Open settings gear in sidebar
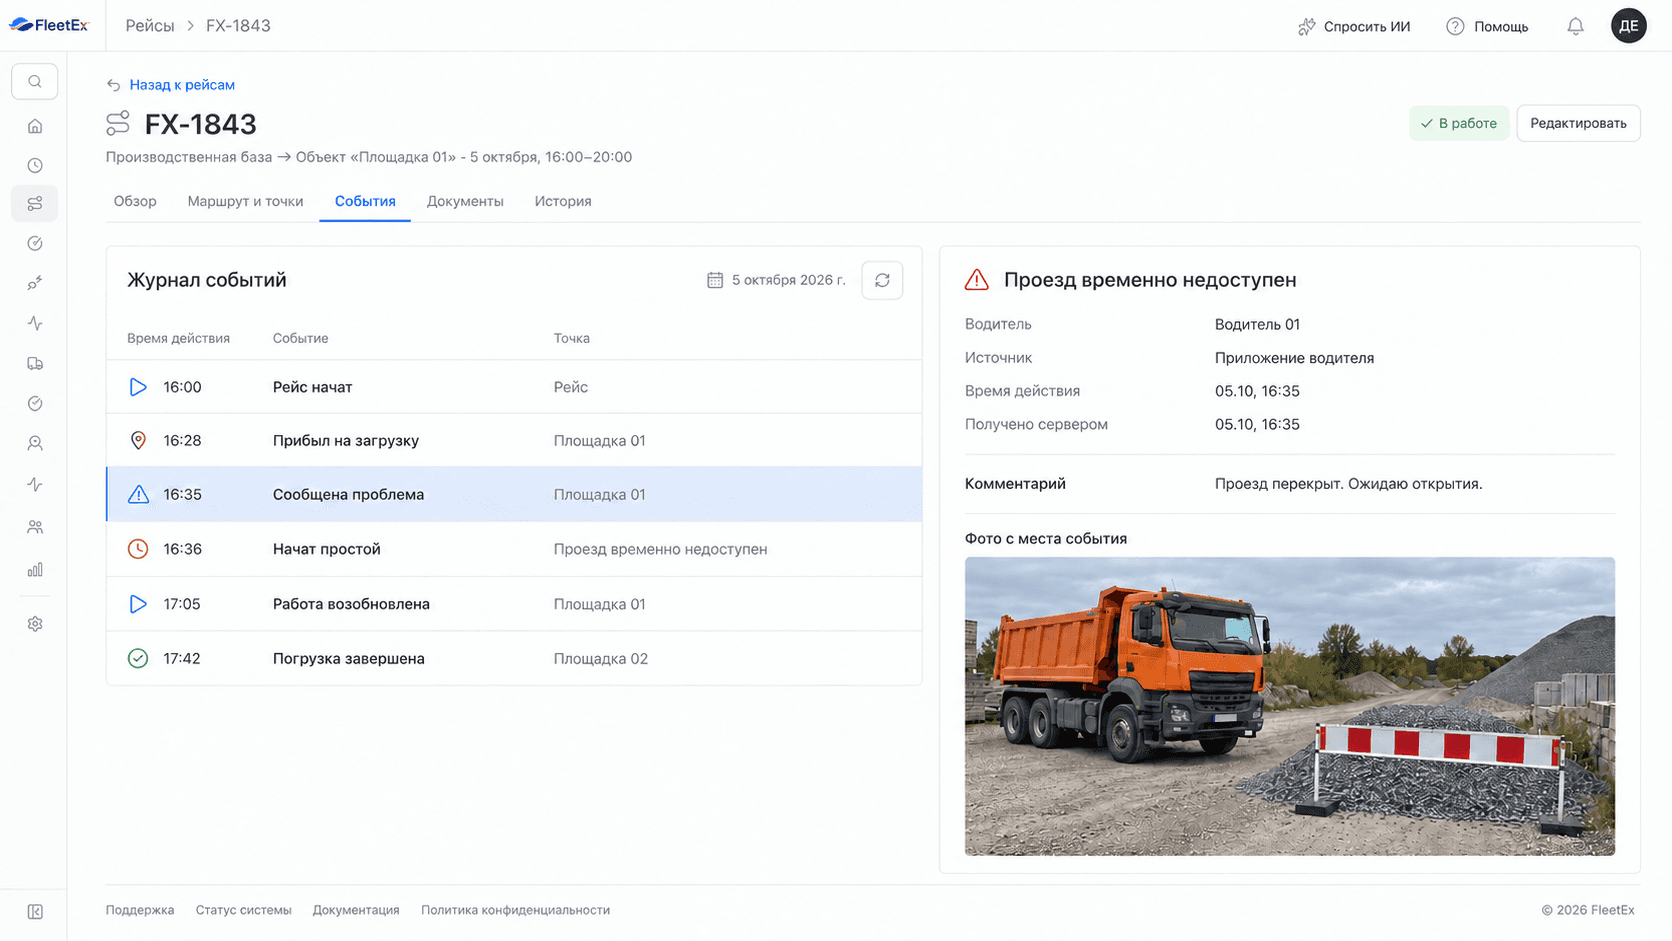 [35, 624]
